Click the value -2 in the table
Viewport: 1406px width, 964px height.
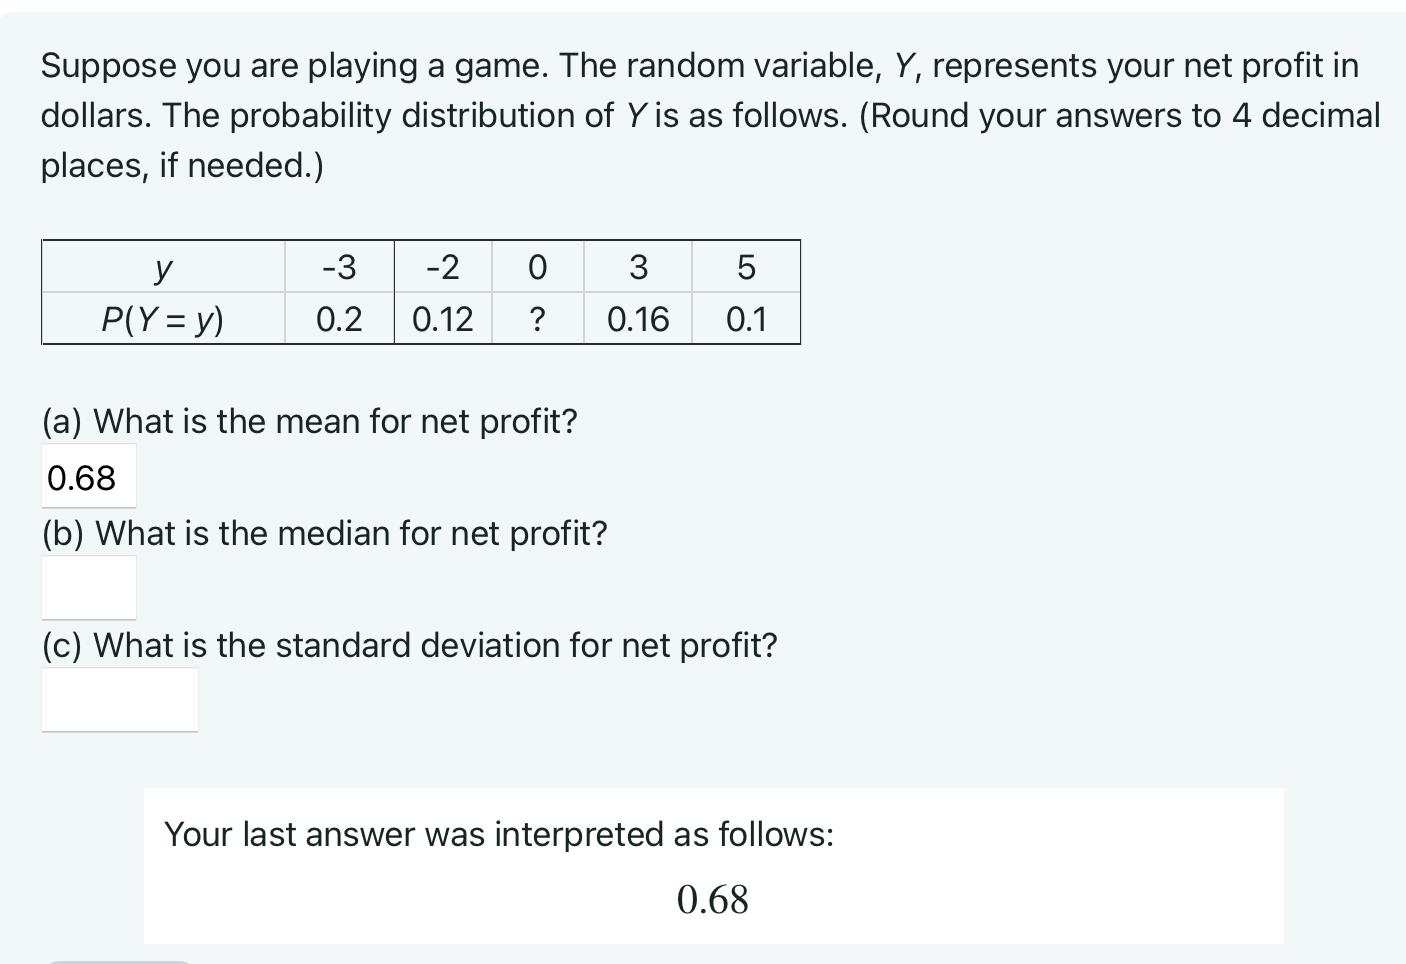pyautogui.click(x=442, y=266)
